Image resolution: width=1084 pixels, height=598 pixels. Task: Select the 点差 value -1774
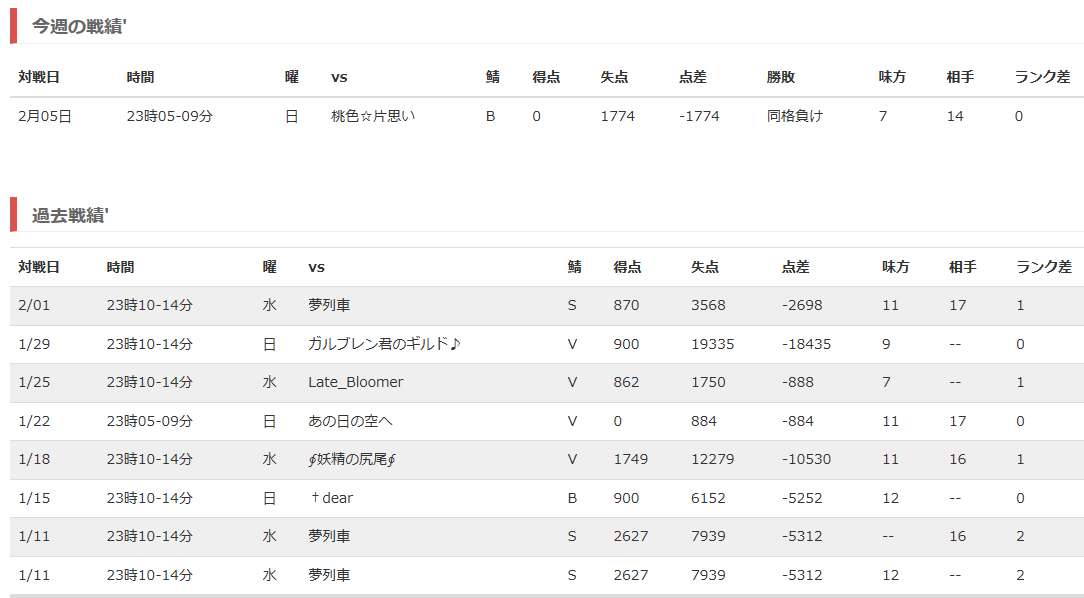click(699, 116)
